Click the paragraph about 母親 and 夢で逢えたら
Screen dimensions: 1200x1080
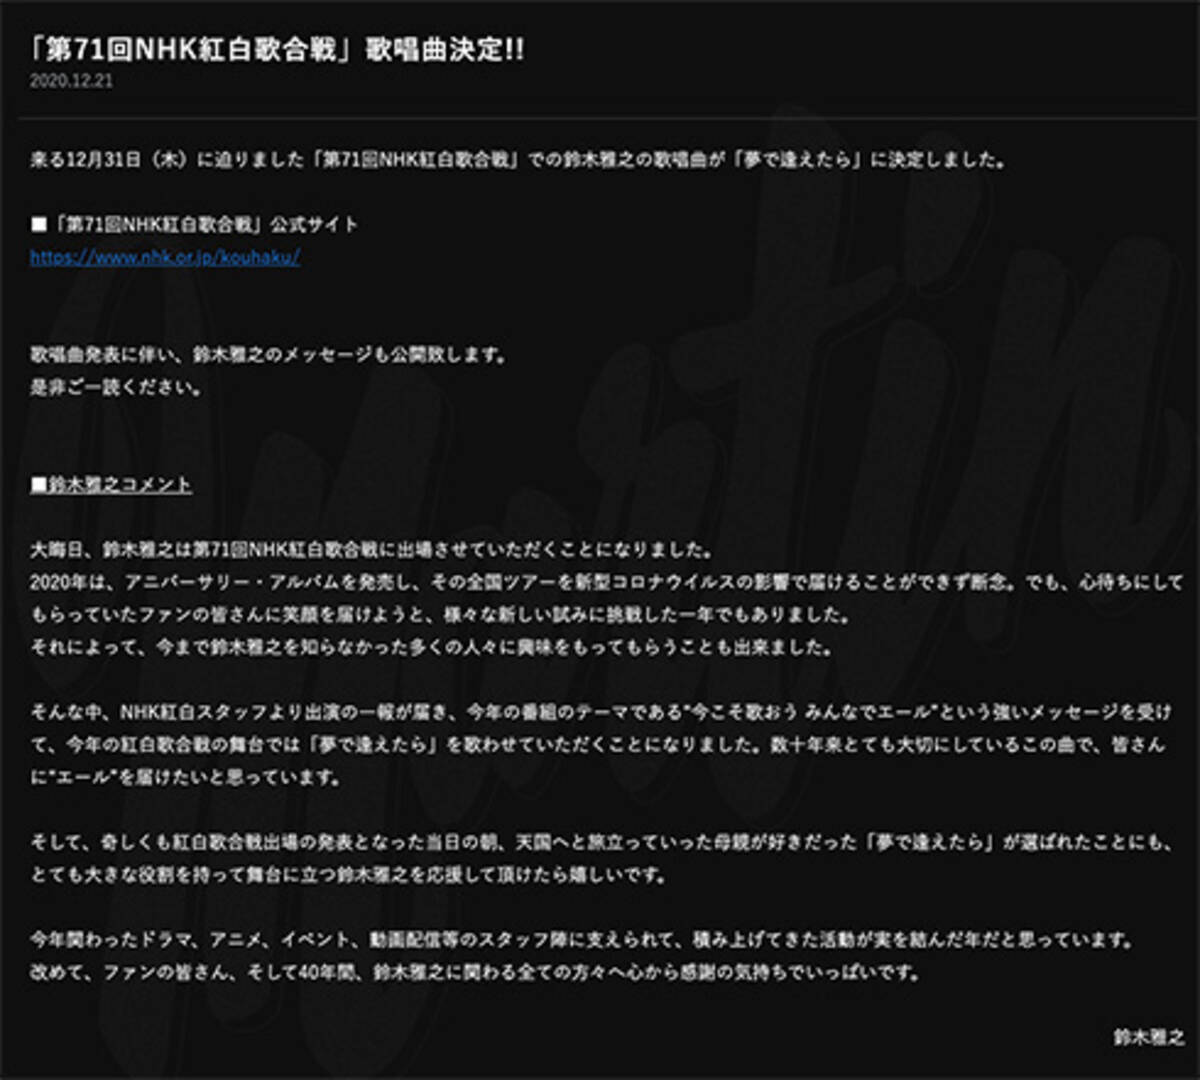[x=500, y=840]
